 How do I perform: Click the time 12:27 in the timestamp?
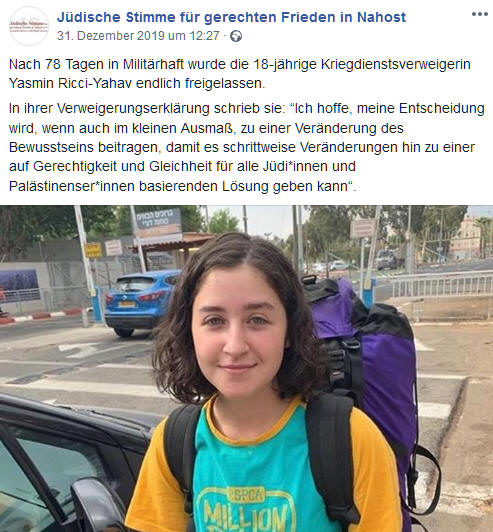(205, 36)
